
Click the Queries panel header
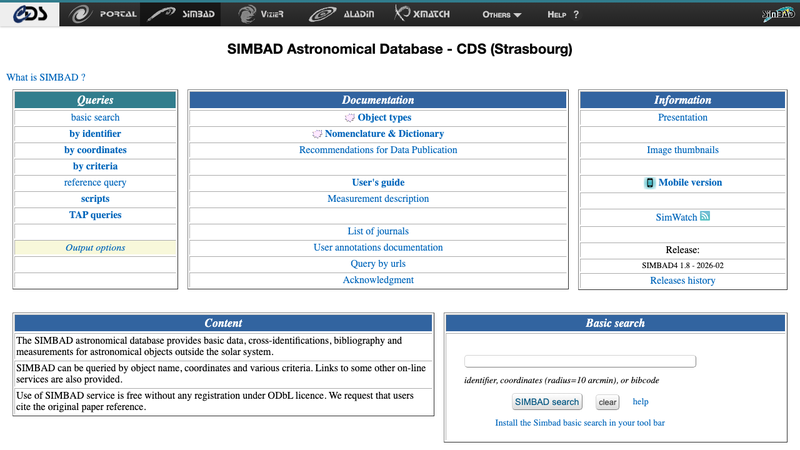pos(95,100)
